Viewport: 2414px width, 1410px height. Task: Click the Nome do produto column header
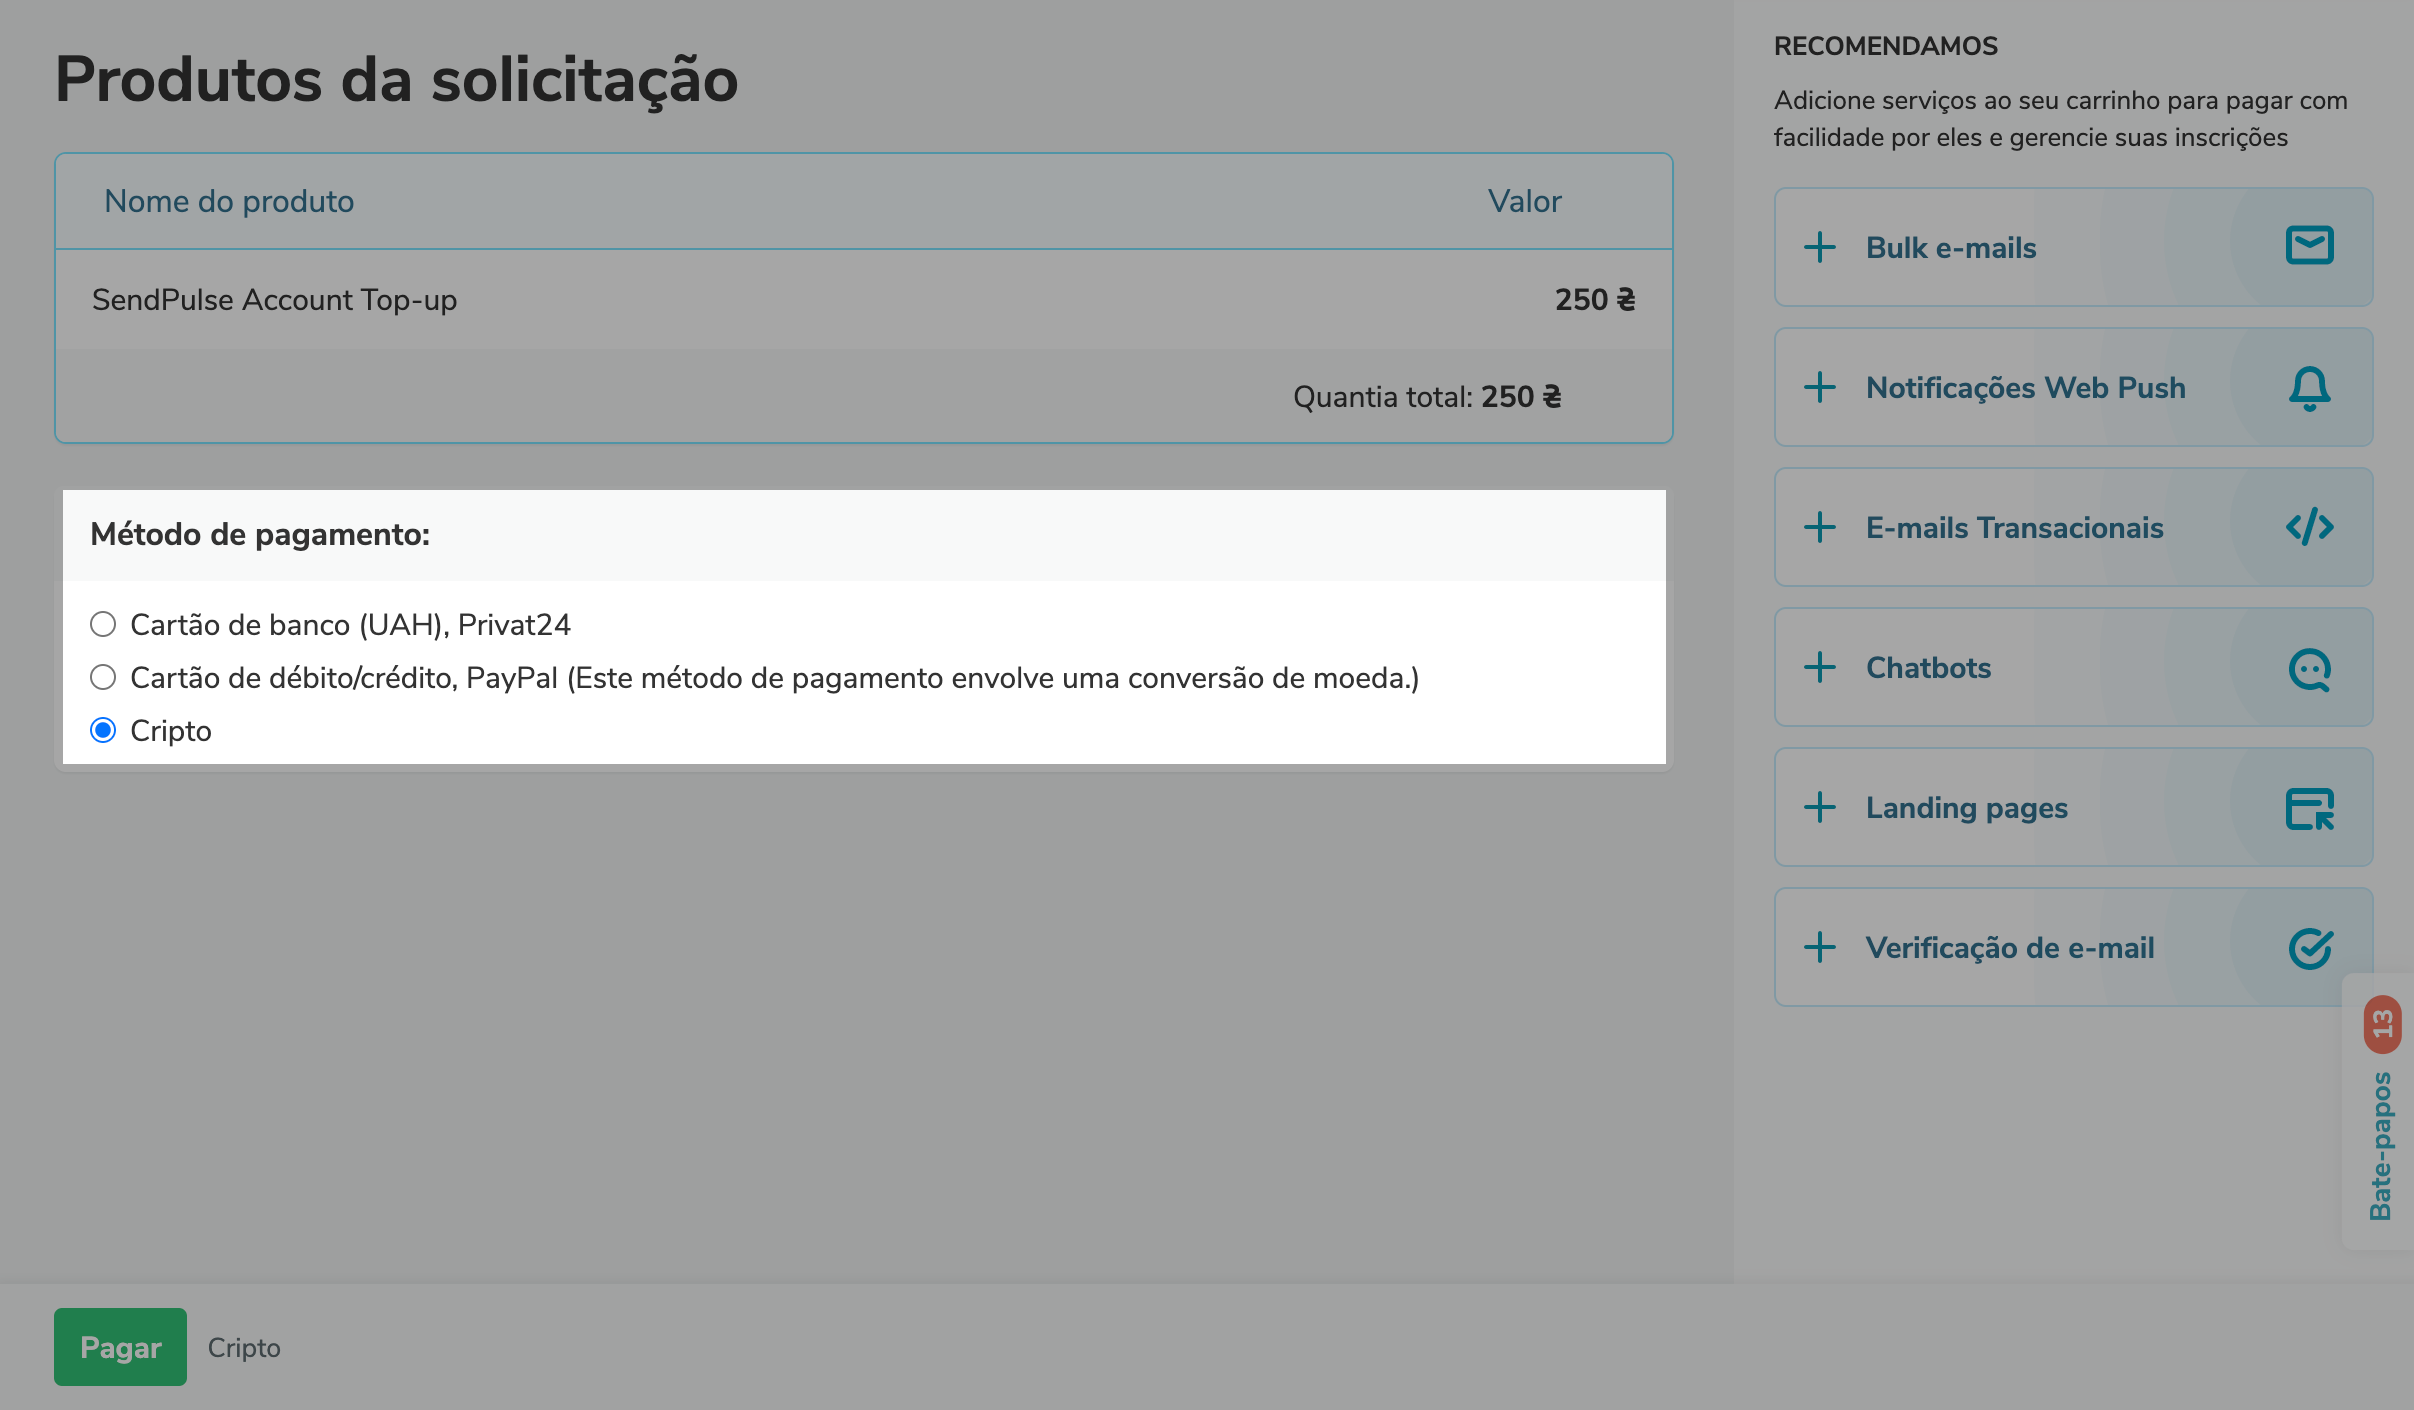[229, 202]
